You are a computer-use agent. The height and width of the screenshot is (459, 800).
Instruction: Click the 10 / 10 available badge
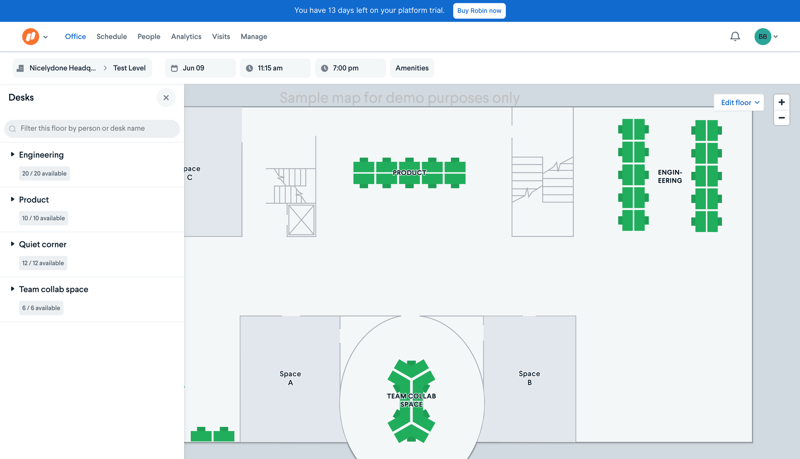pos(43,218)
